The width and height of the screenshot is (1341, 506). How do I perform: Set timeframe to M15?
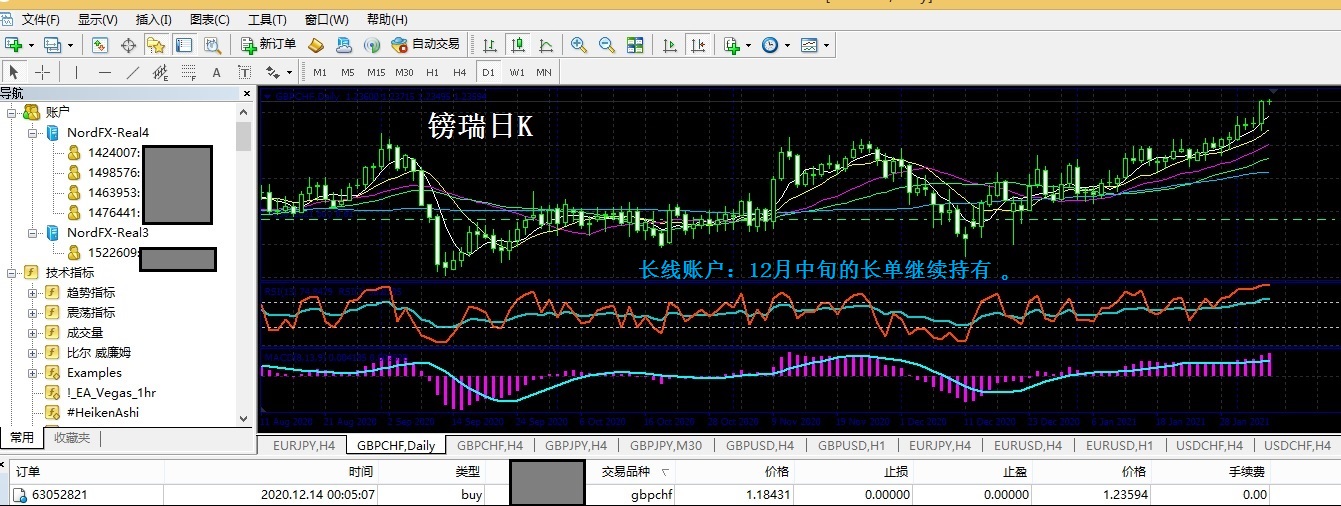click(376, 72)
